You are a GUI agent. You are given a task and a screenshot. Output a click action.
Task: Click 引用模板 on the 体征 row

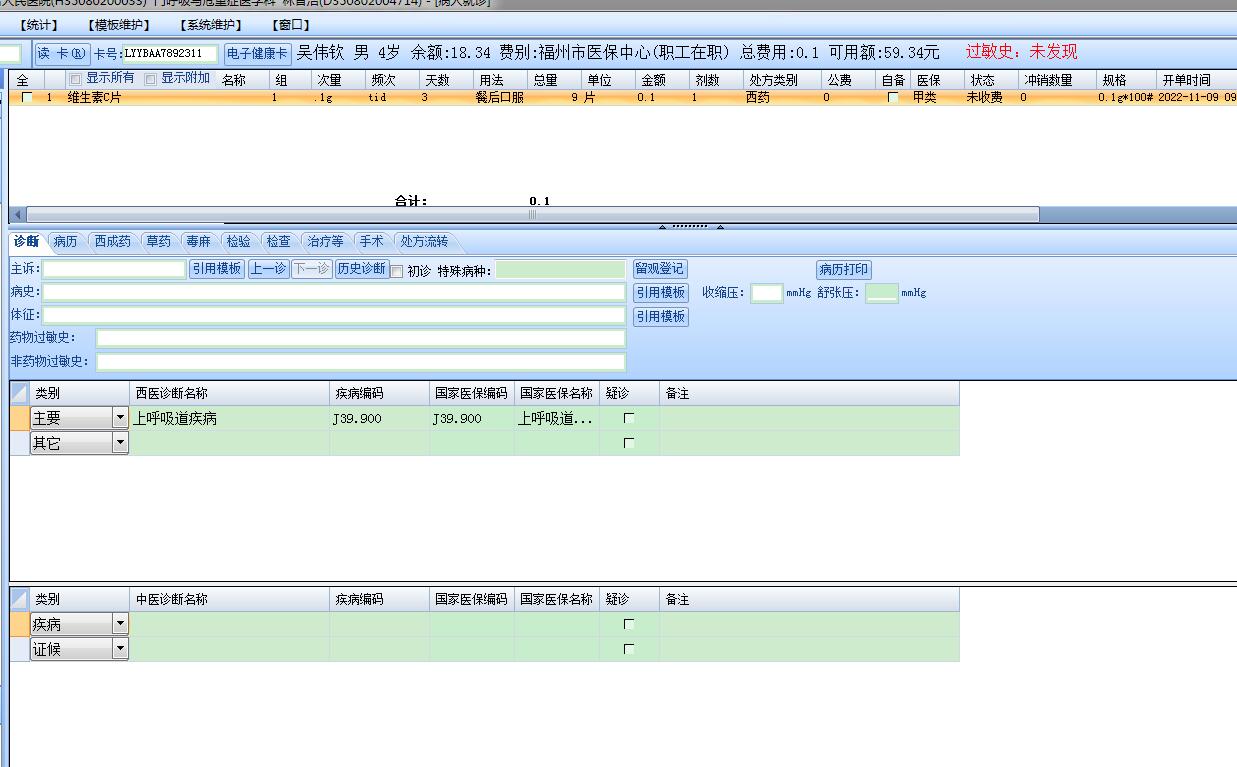(661, 316)
